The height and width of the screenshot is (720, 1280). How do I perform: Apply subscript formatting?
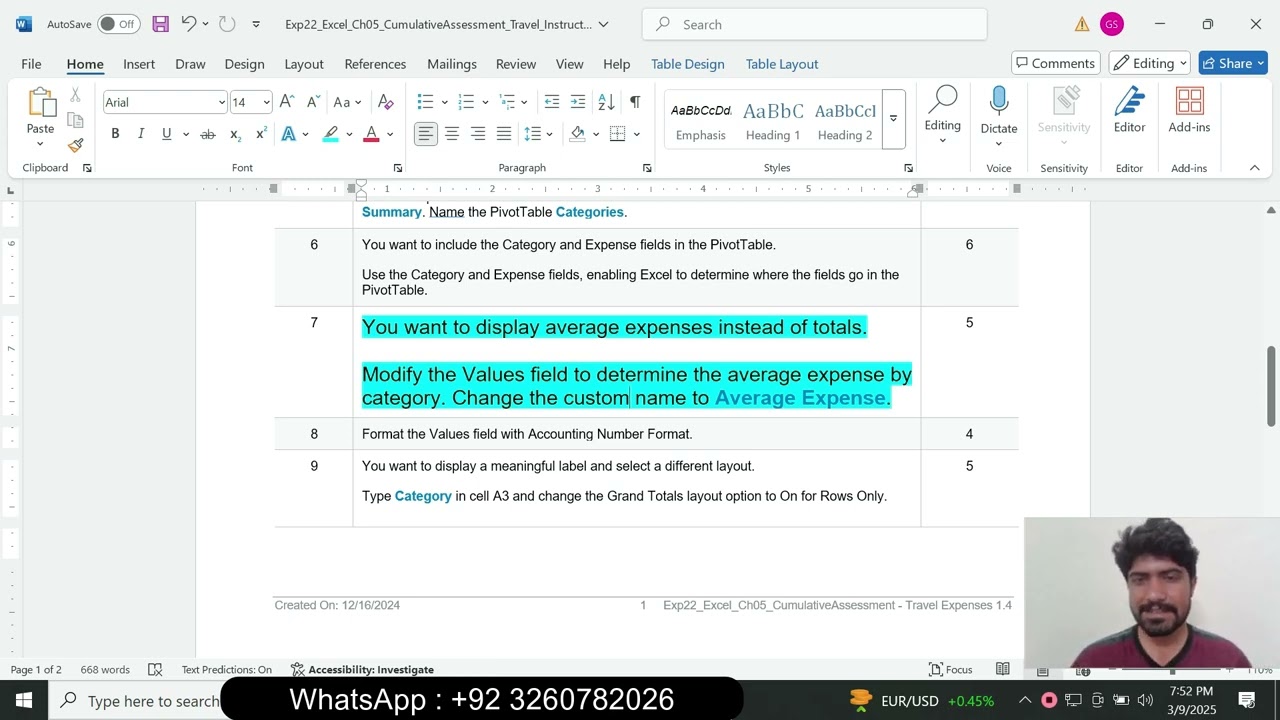235,134
